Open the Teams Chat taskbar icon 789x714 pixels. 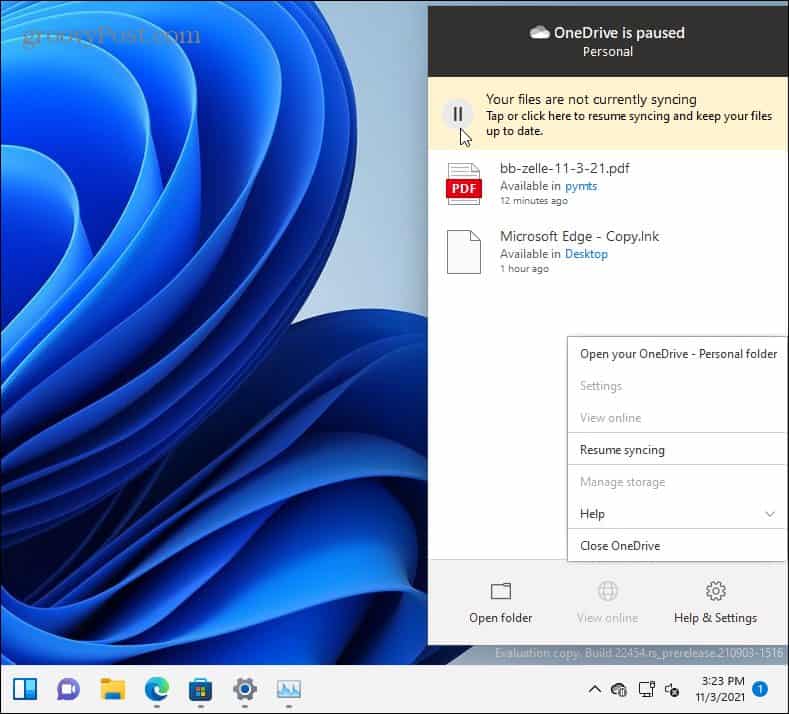click(x=68, y=689)
